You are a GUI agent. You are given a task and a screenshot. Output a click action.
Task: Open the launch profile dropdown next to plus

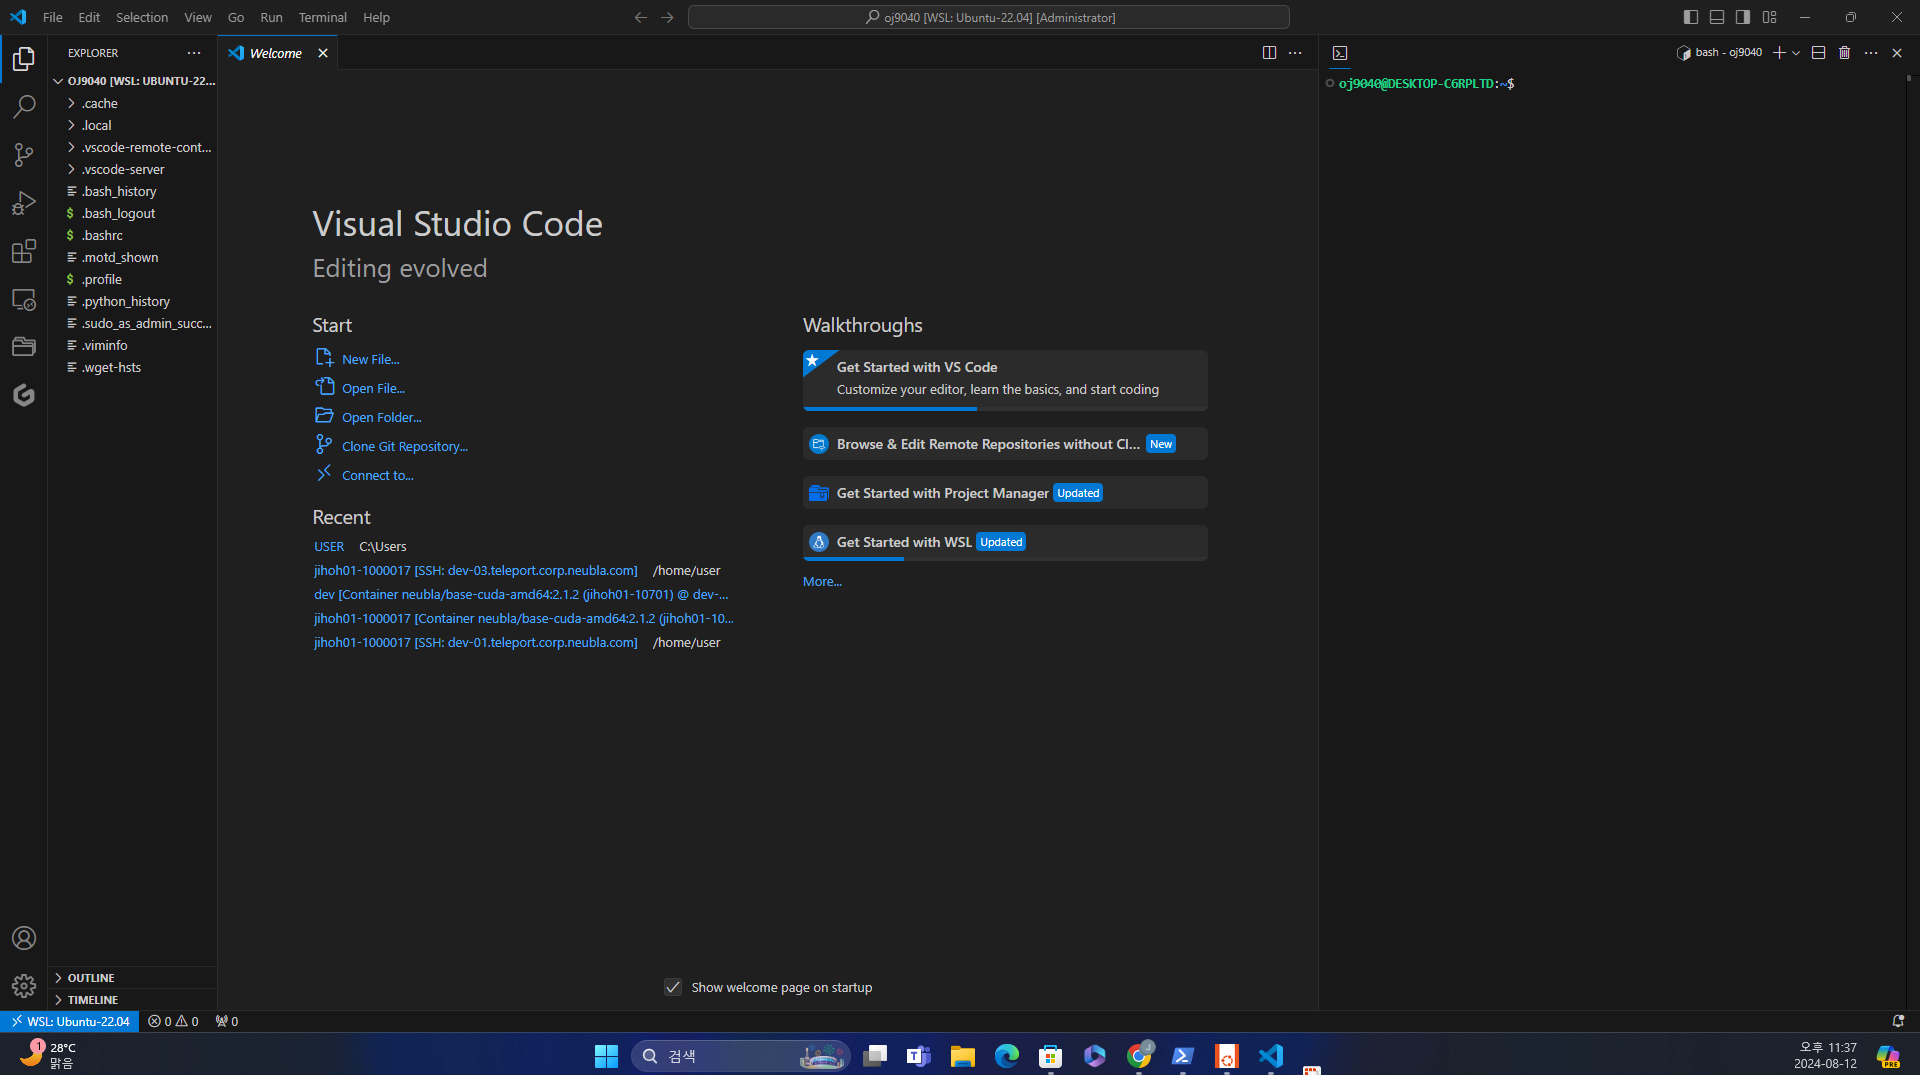[1796, 53]
